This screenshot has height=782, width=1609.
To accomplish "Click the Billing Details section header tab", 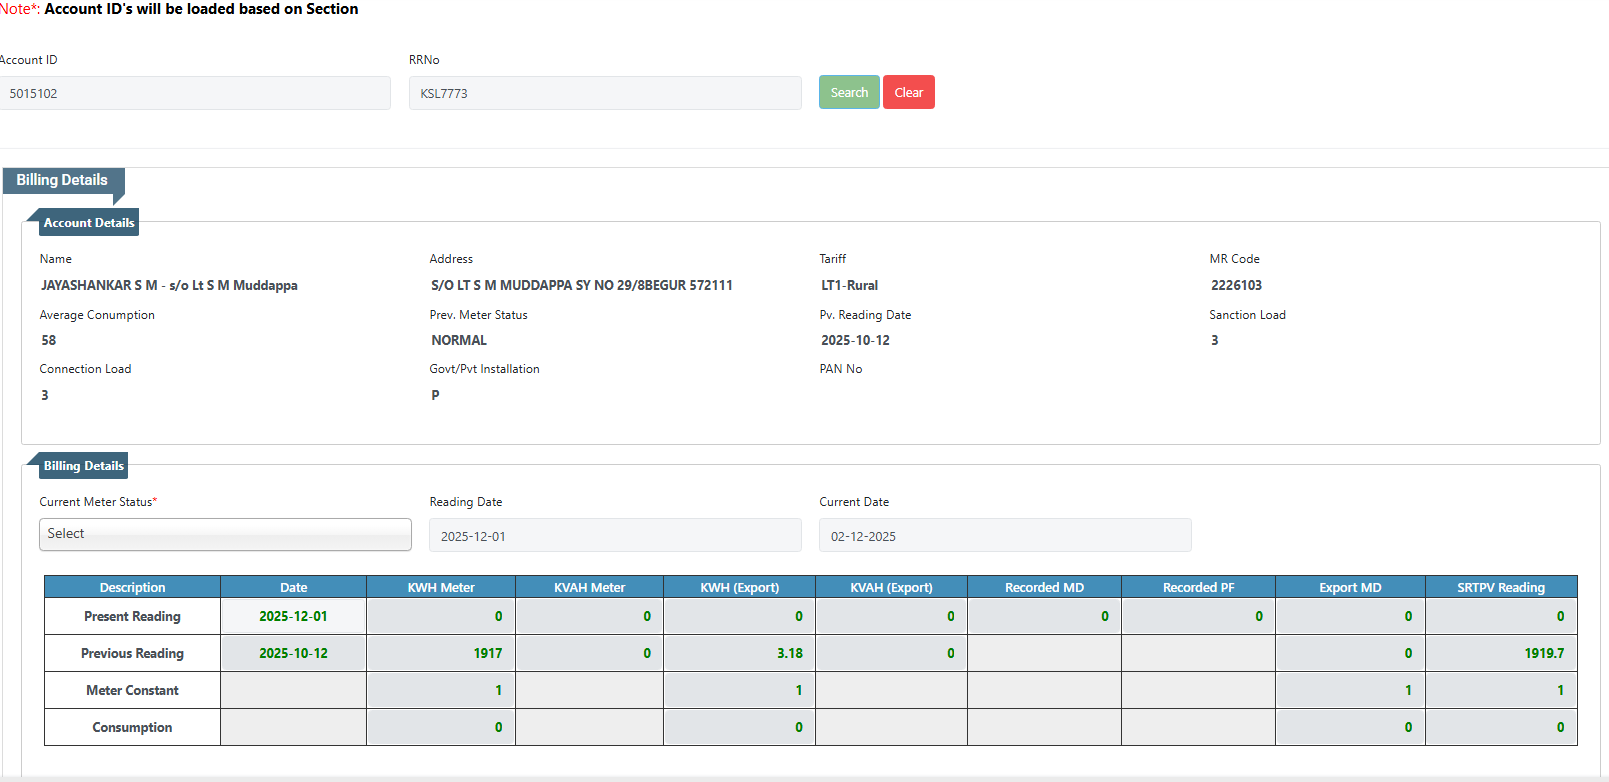I will 62,180.
